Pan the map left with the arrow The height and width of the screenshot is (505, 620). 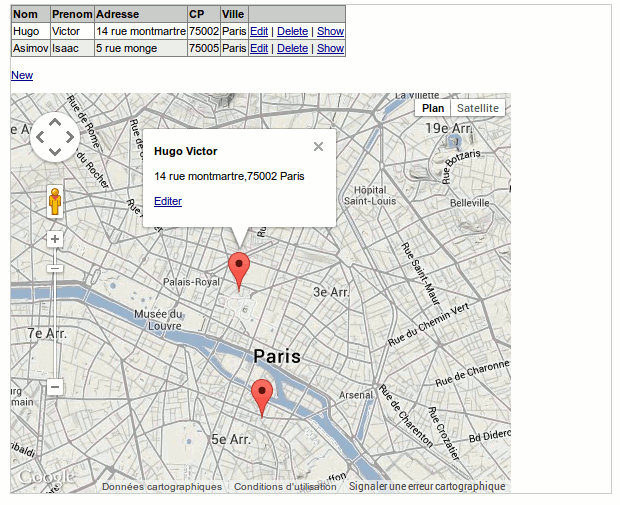39,138
